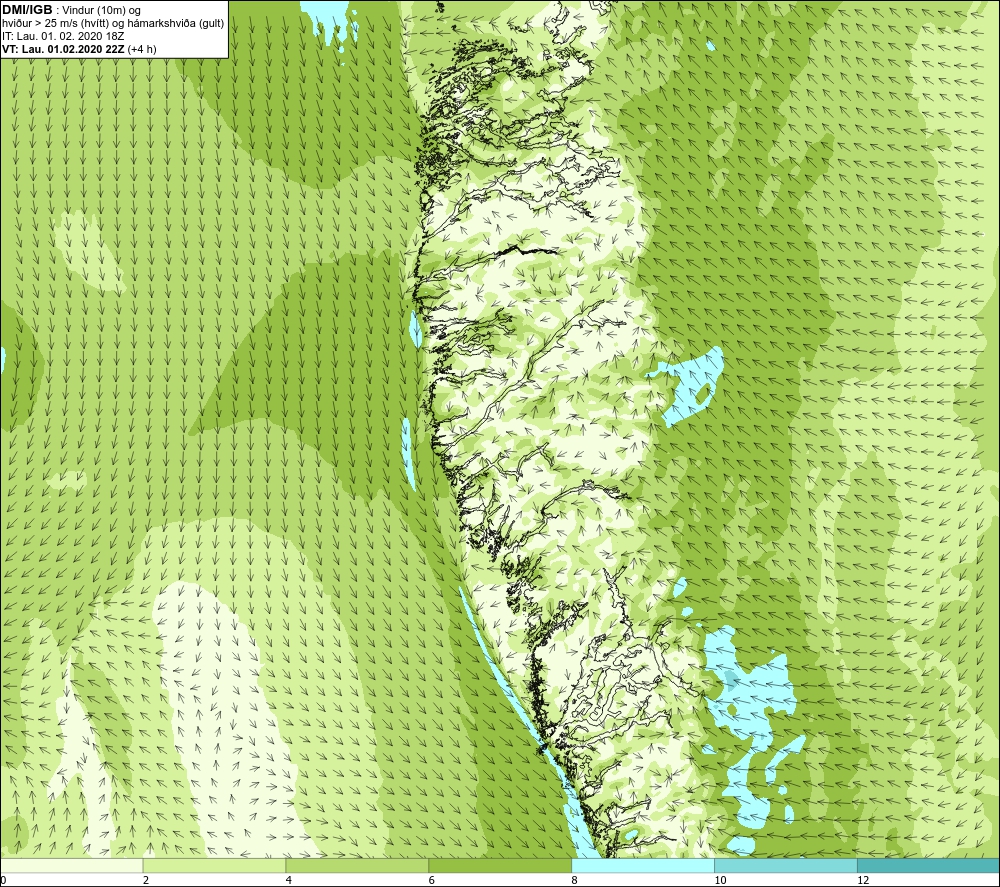The height and width of the screenshot is (887, 1000).
Task: Select the 4–6 m/s green color segment
Action: 357,865
